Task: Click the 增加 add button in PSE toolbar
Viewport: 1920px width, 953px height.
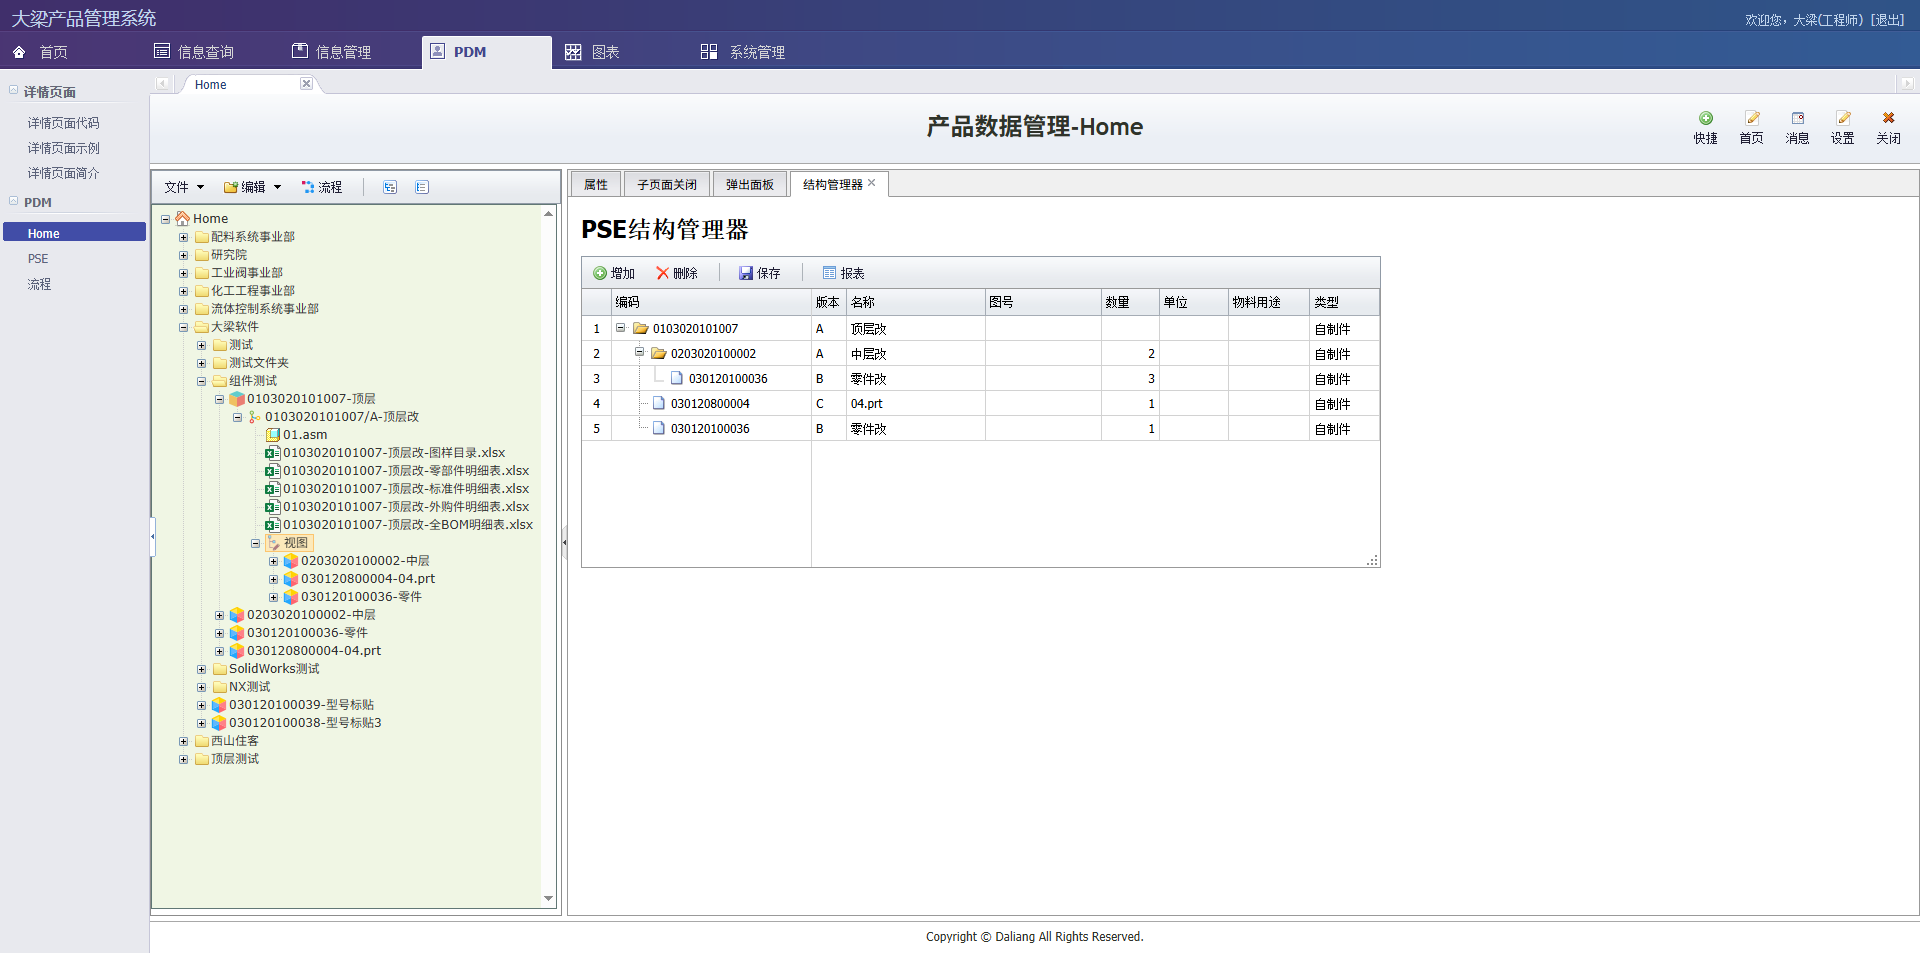Action: coord(614,273)
